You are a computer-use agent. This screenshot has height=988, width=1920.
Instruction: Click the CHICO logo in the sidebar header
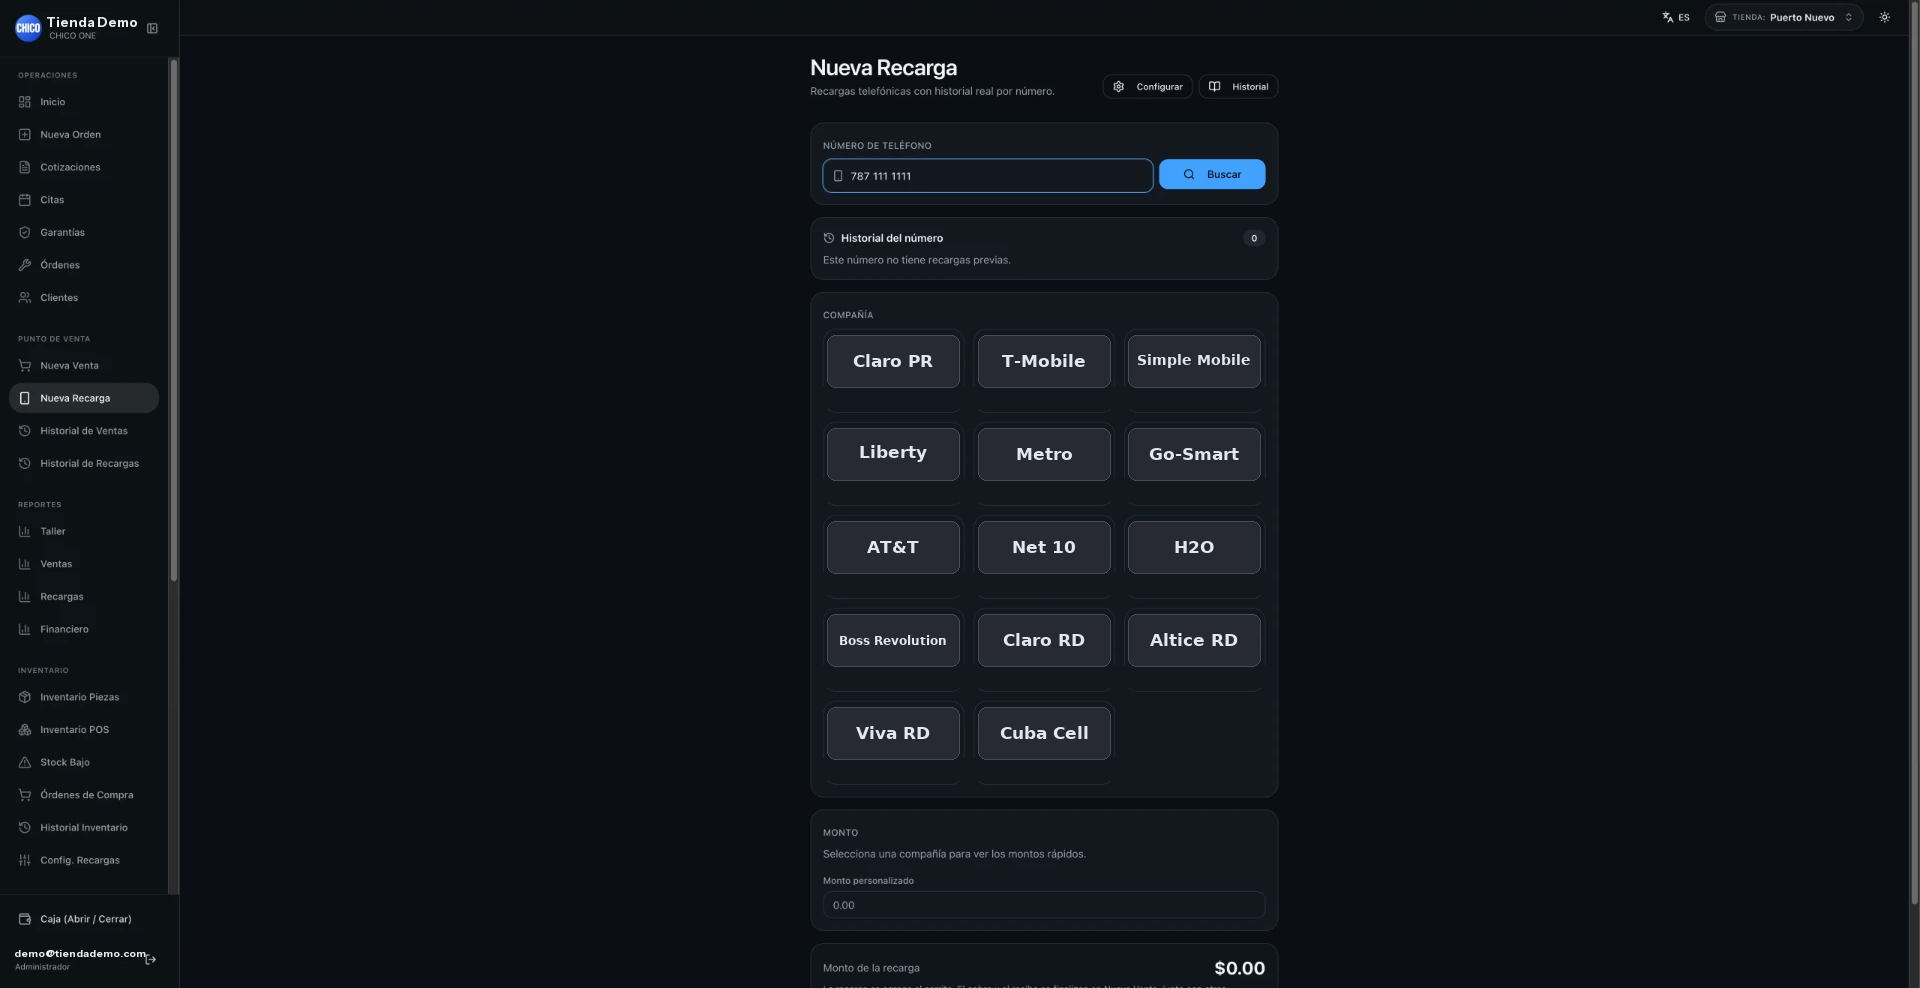pyautogui.click(x=28, y=28)
